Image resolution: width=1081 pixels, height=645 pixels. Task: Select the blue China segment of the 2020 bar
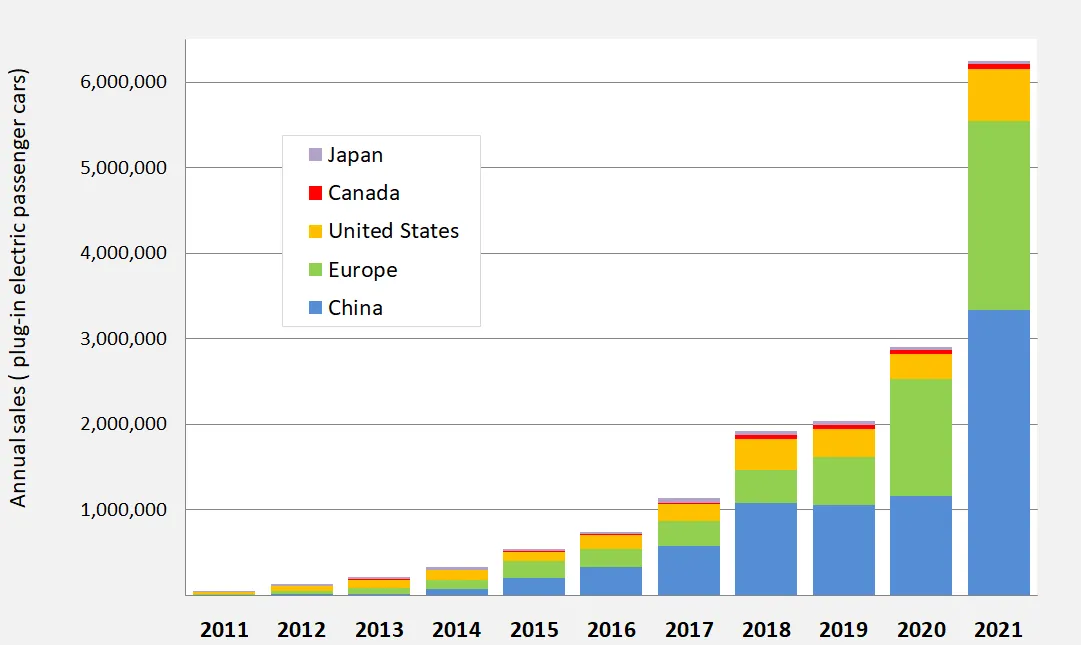tap(921, 546)
